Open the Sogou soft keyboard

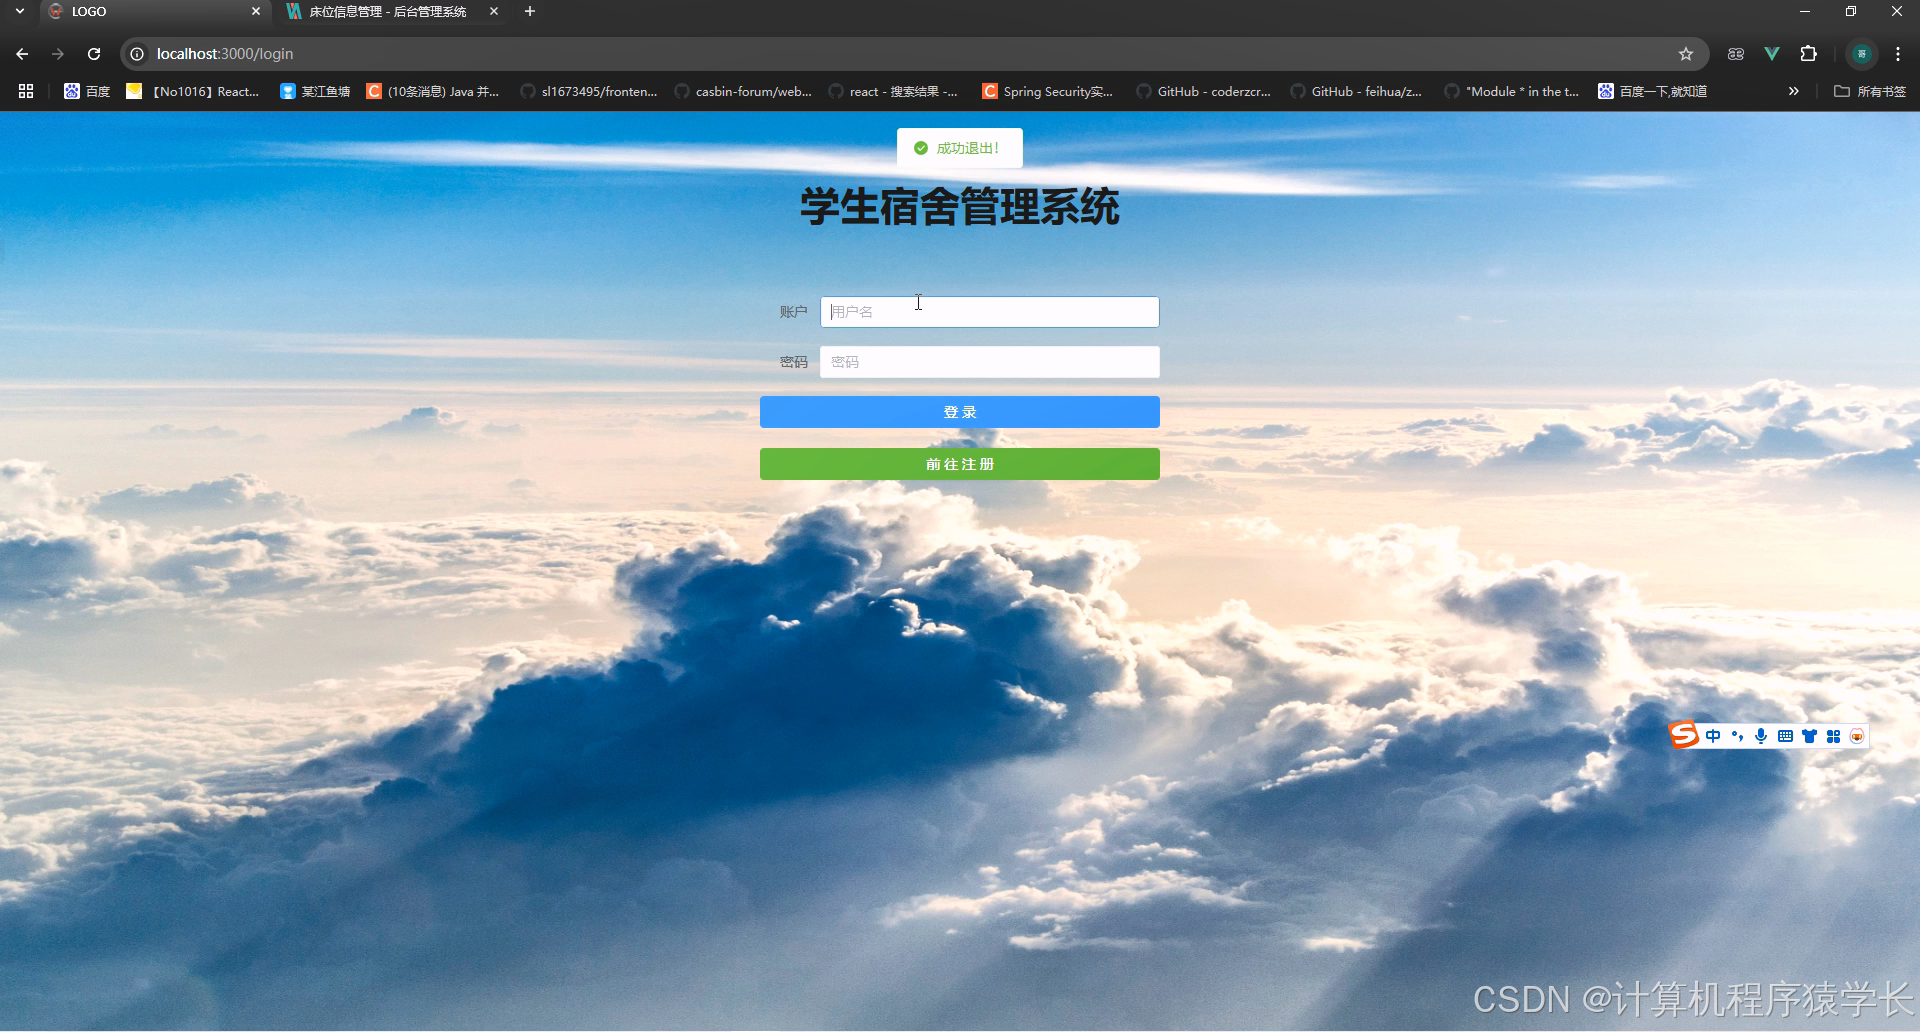pyautogui.click(x=1786, y=735)
